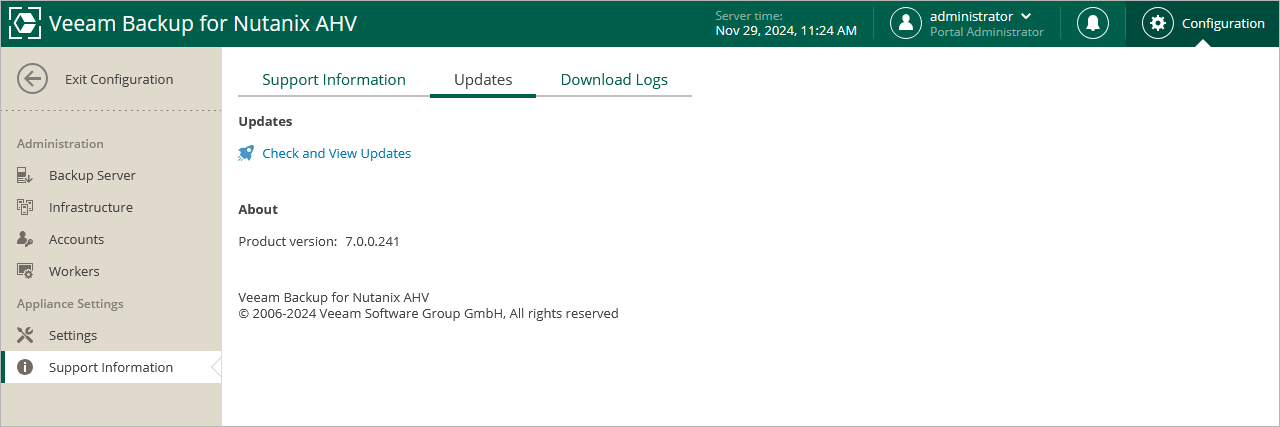Switch to the Support Information tab

pyautogui.click(x=334, y=80)
